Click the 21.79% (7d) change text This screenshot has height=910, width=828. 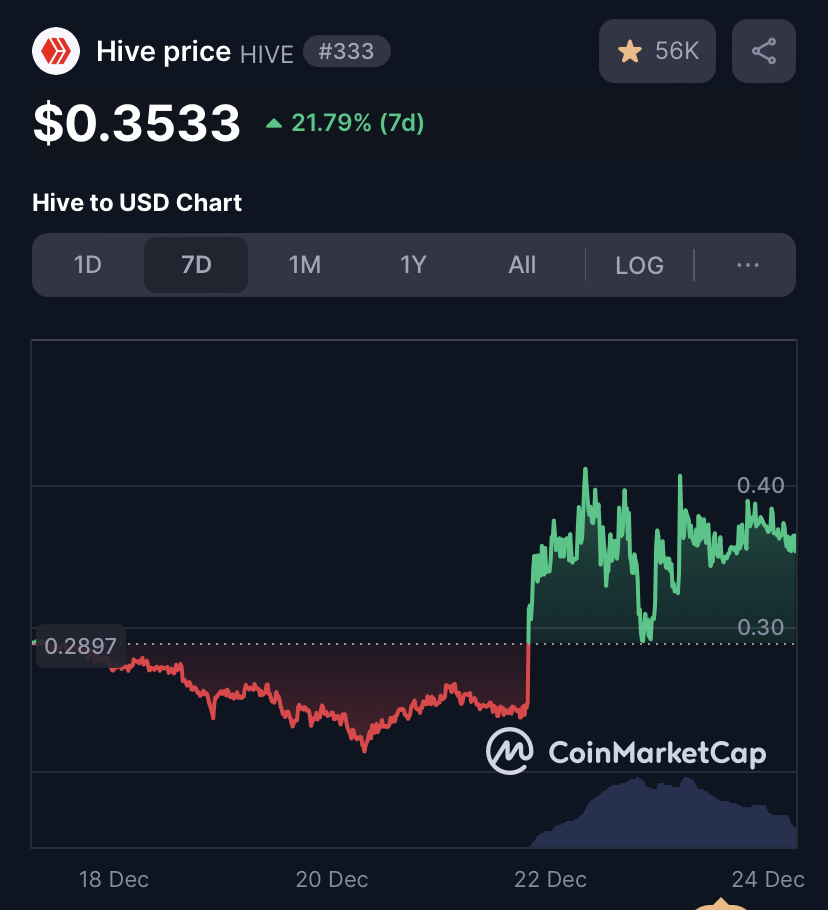(x=357, y=123)
